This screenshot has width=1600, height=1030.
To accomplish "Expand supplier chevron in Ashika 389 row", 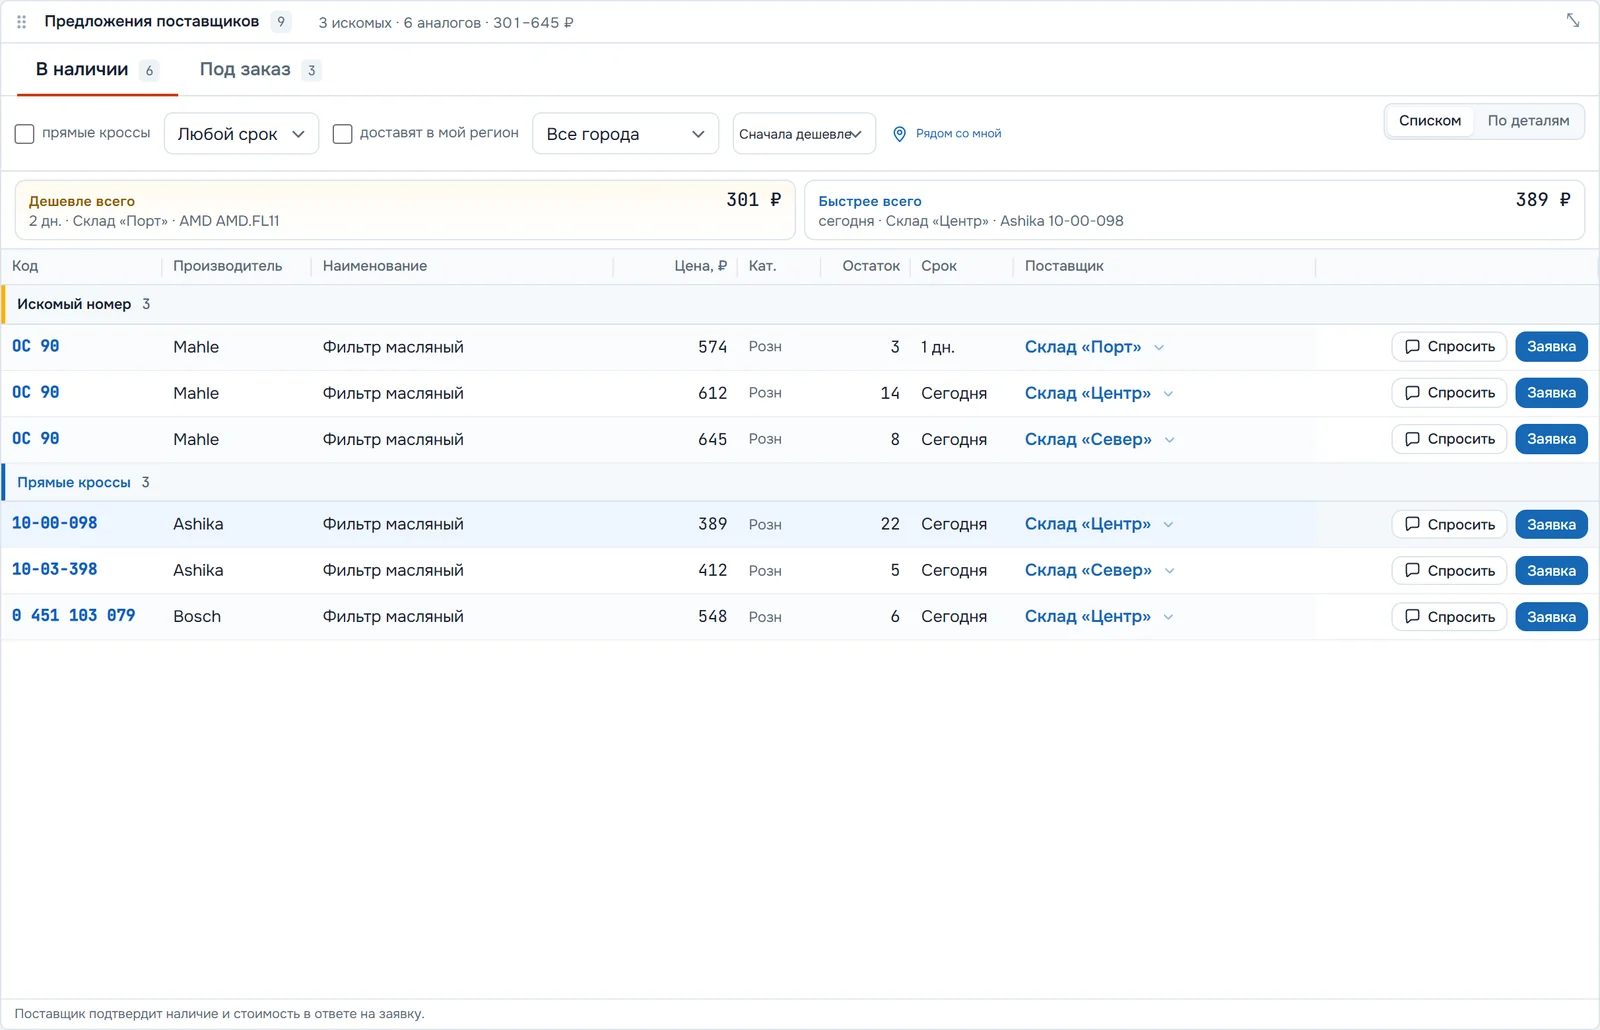I will (x=1168, y=525).
